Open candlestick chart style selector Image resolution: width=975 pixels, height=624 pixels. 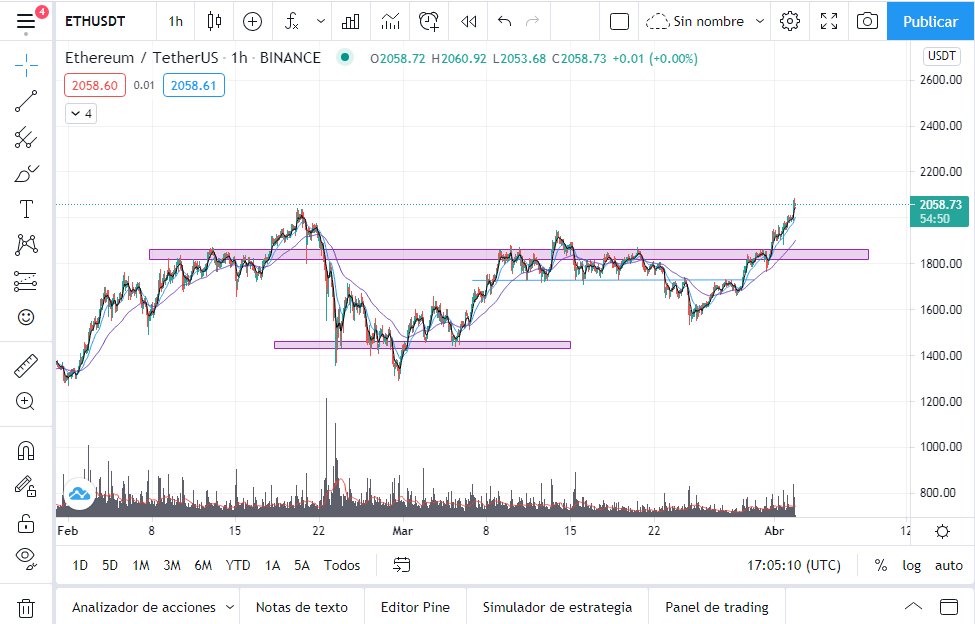coord(214,21)
